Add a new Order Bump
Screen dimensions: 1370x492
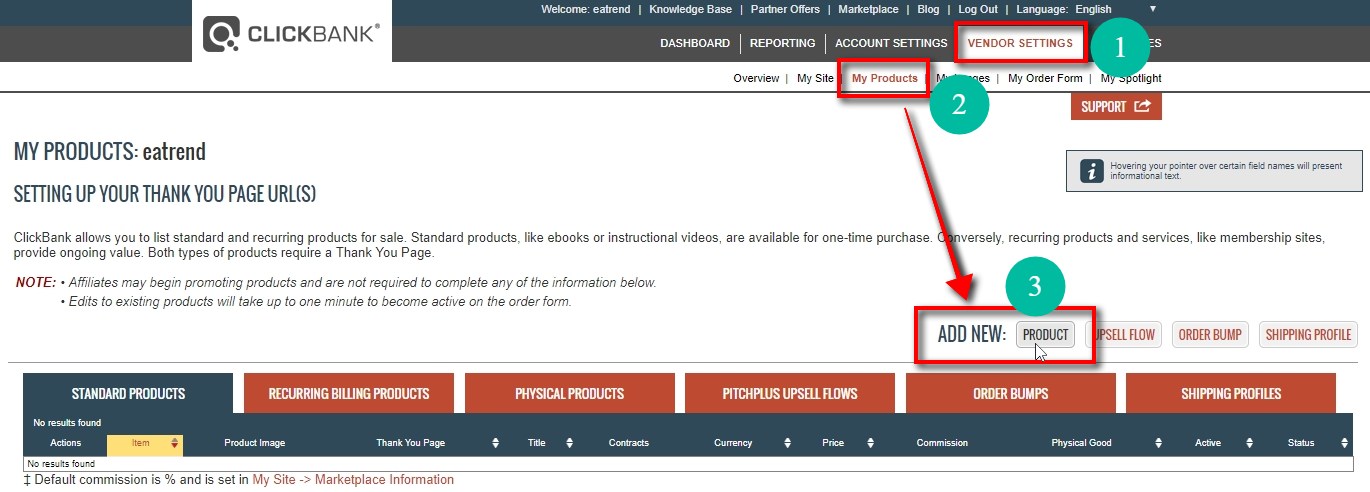(x=1209, y=335)
